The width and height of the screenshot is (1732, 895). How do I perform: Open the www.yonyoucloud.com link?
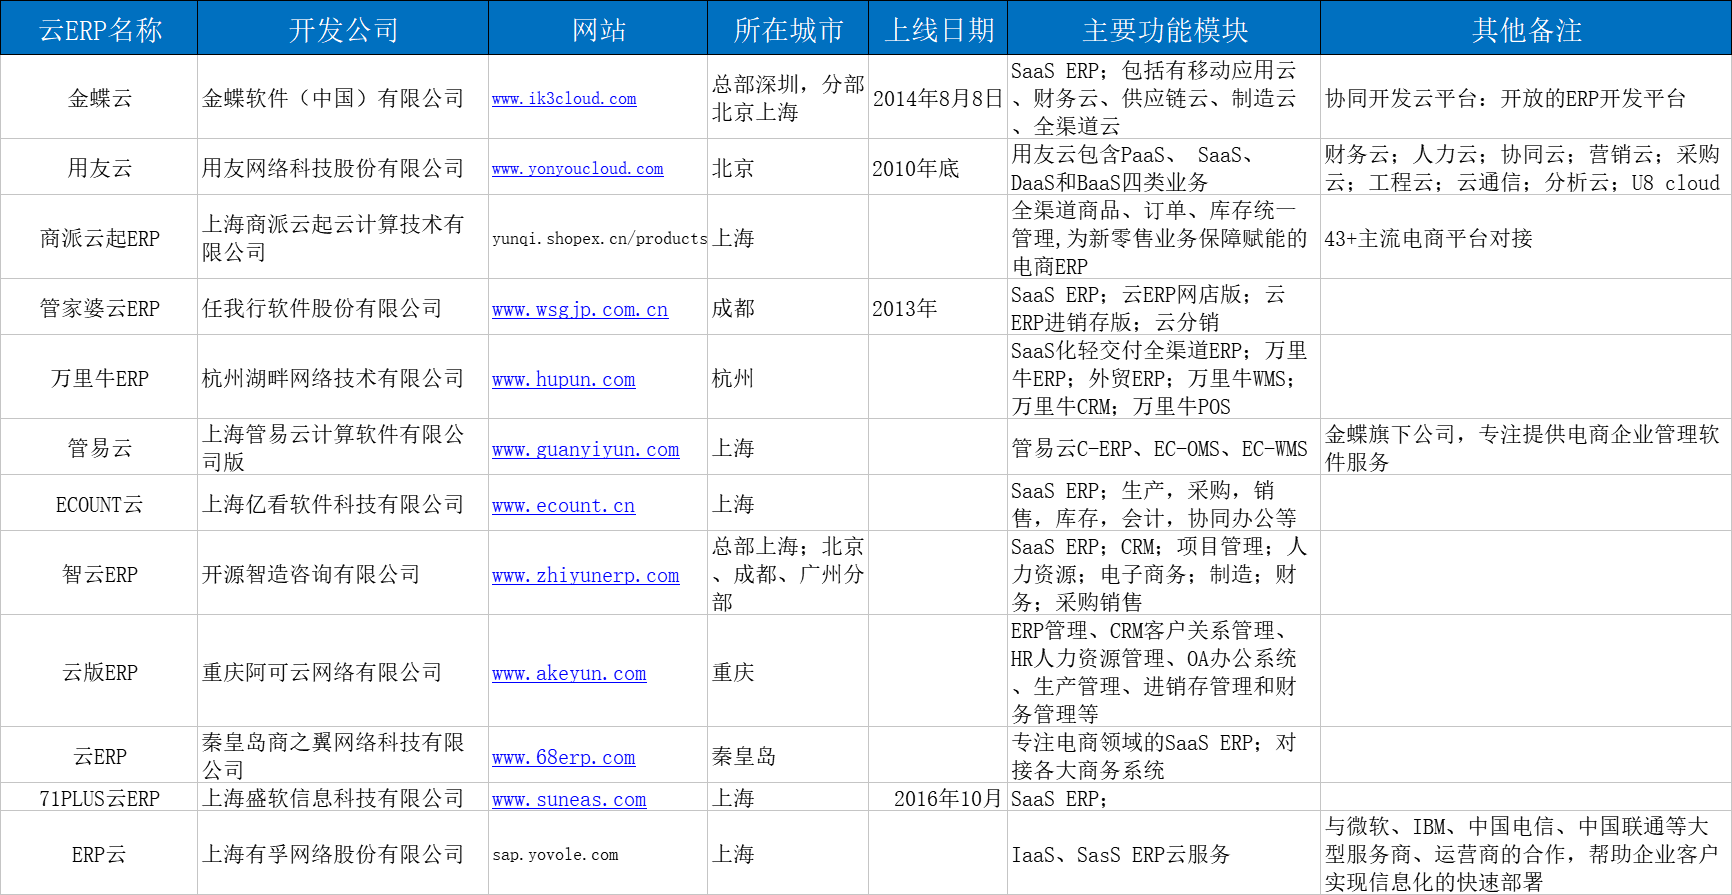pos(577,168)
